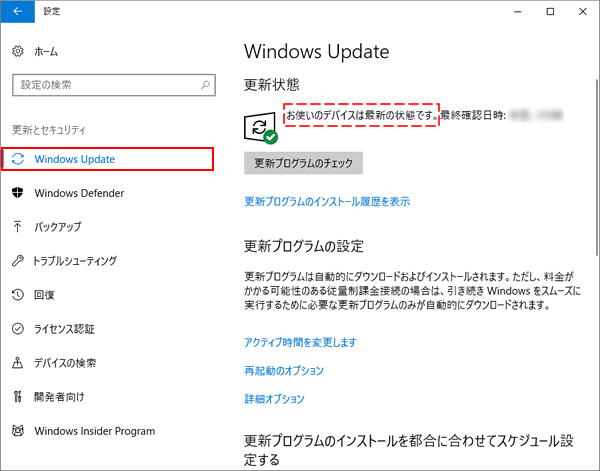
Task: Open 更新プログラムのインストール履歴を表示 link
Action: [x=327, y=201]
